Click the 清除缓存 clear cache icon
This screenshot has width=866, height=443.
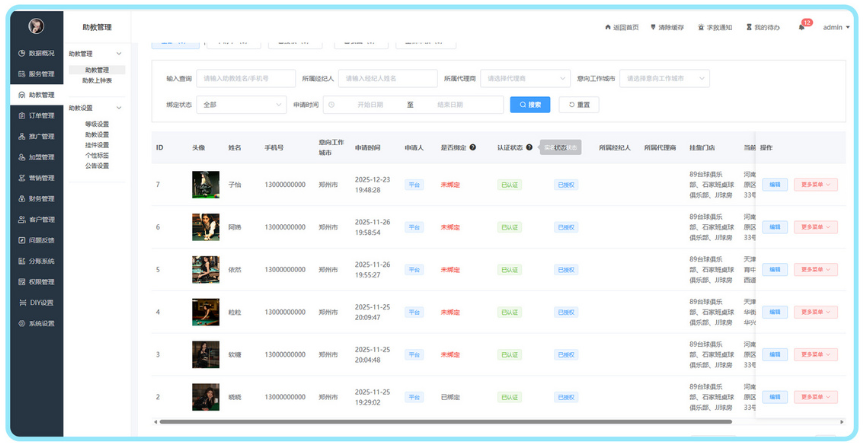[654, 28]
